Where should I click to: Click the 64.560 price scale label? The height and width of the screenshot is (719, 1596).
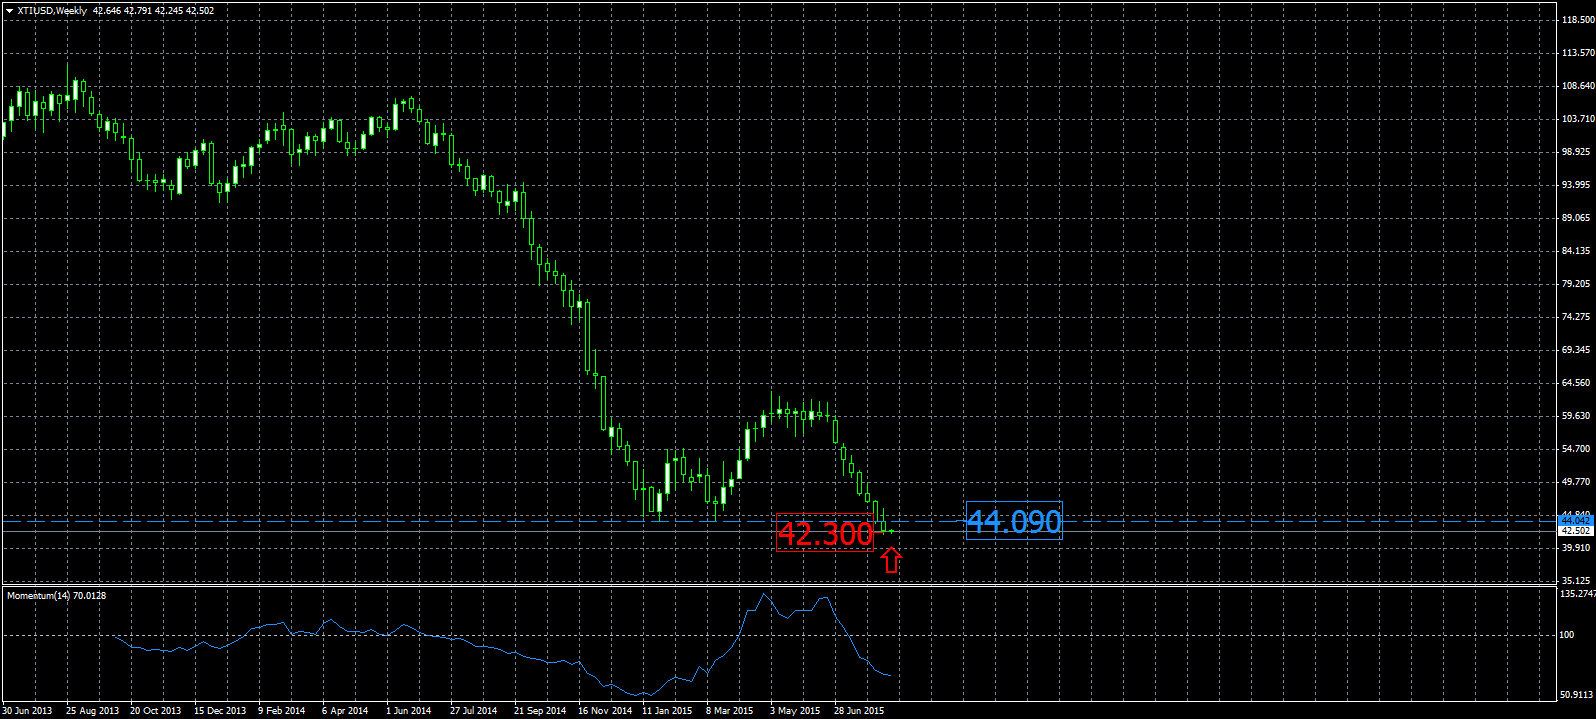click(1577, 383)
